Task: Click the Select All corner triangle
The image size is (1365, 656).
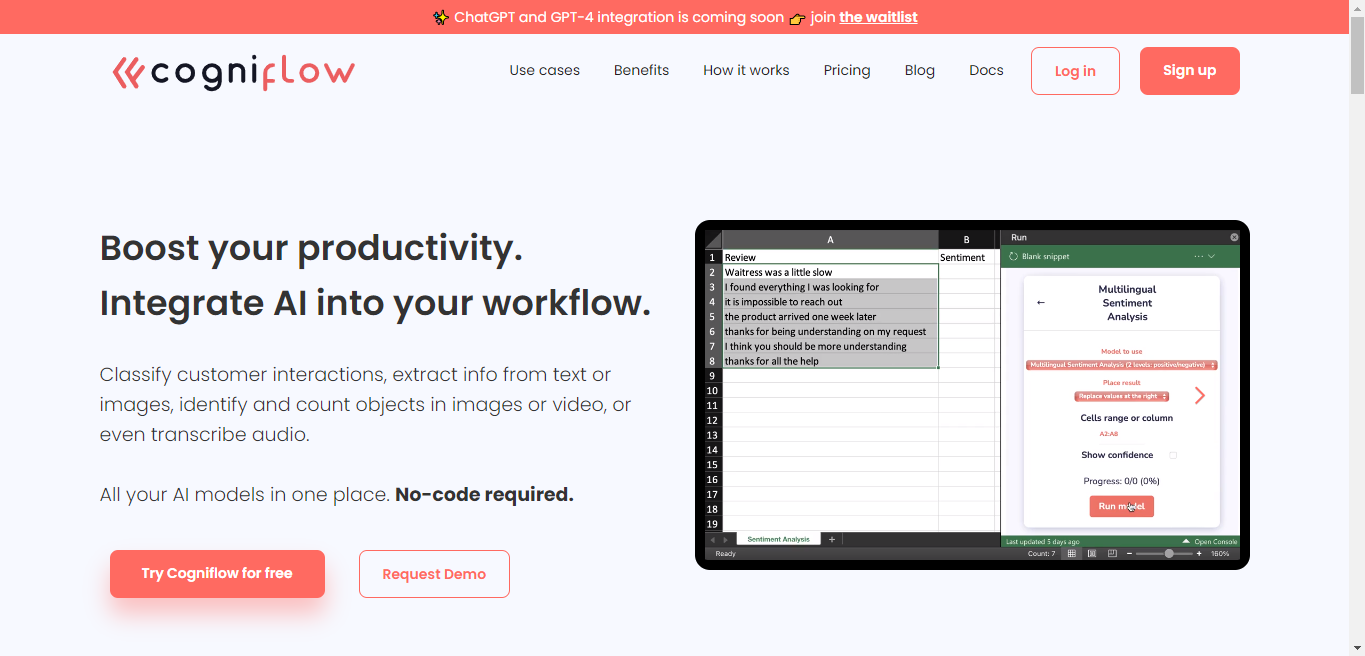Action: coord(713,240)
